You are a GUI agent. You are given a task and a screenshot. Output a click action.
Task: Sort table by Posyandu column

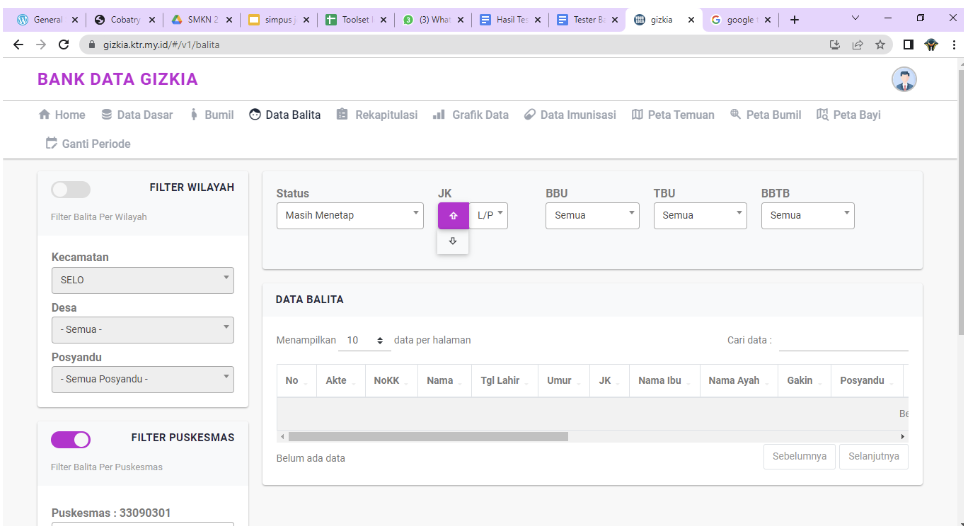pos(867,381)
